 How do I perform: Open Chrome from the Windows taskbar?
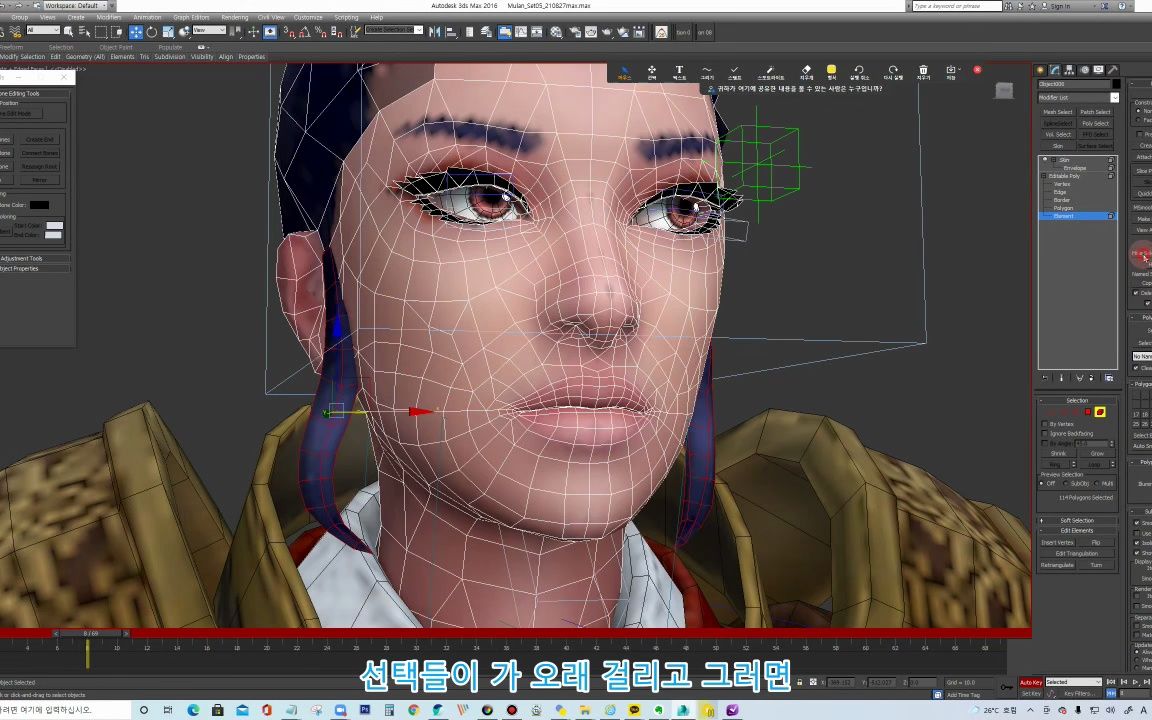(x=413, y=712)
